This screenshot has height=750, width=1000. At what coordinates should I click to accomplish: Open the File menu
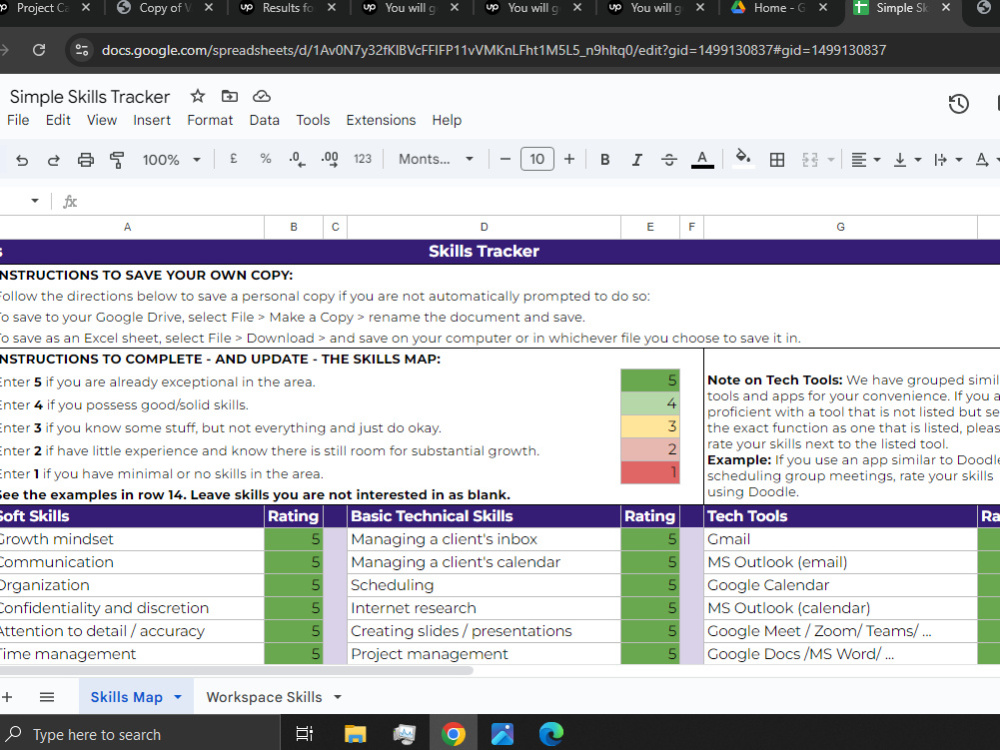[x=18, y=120]
